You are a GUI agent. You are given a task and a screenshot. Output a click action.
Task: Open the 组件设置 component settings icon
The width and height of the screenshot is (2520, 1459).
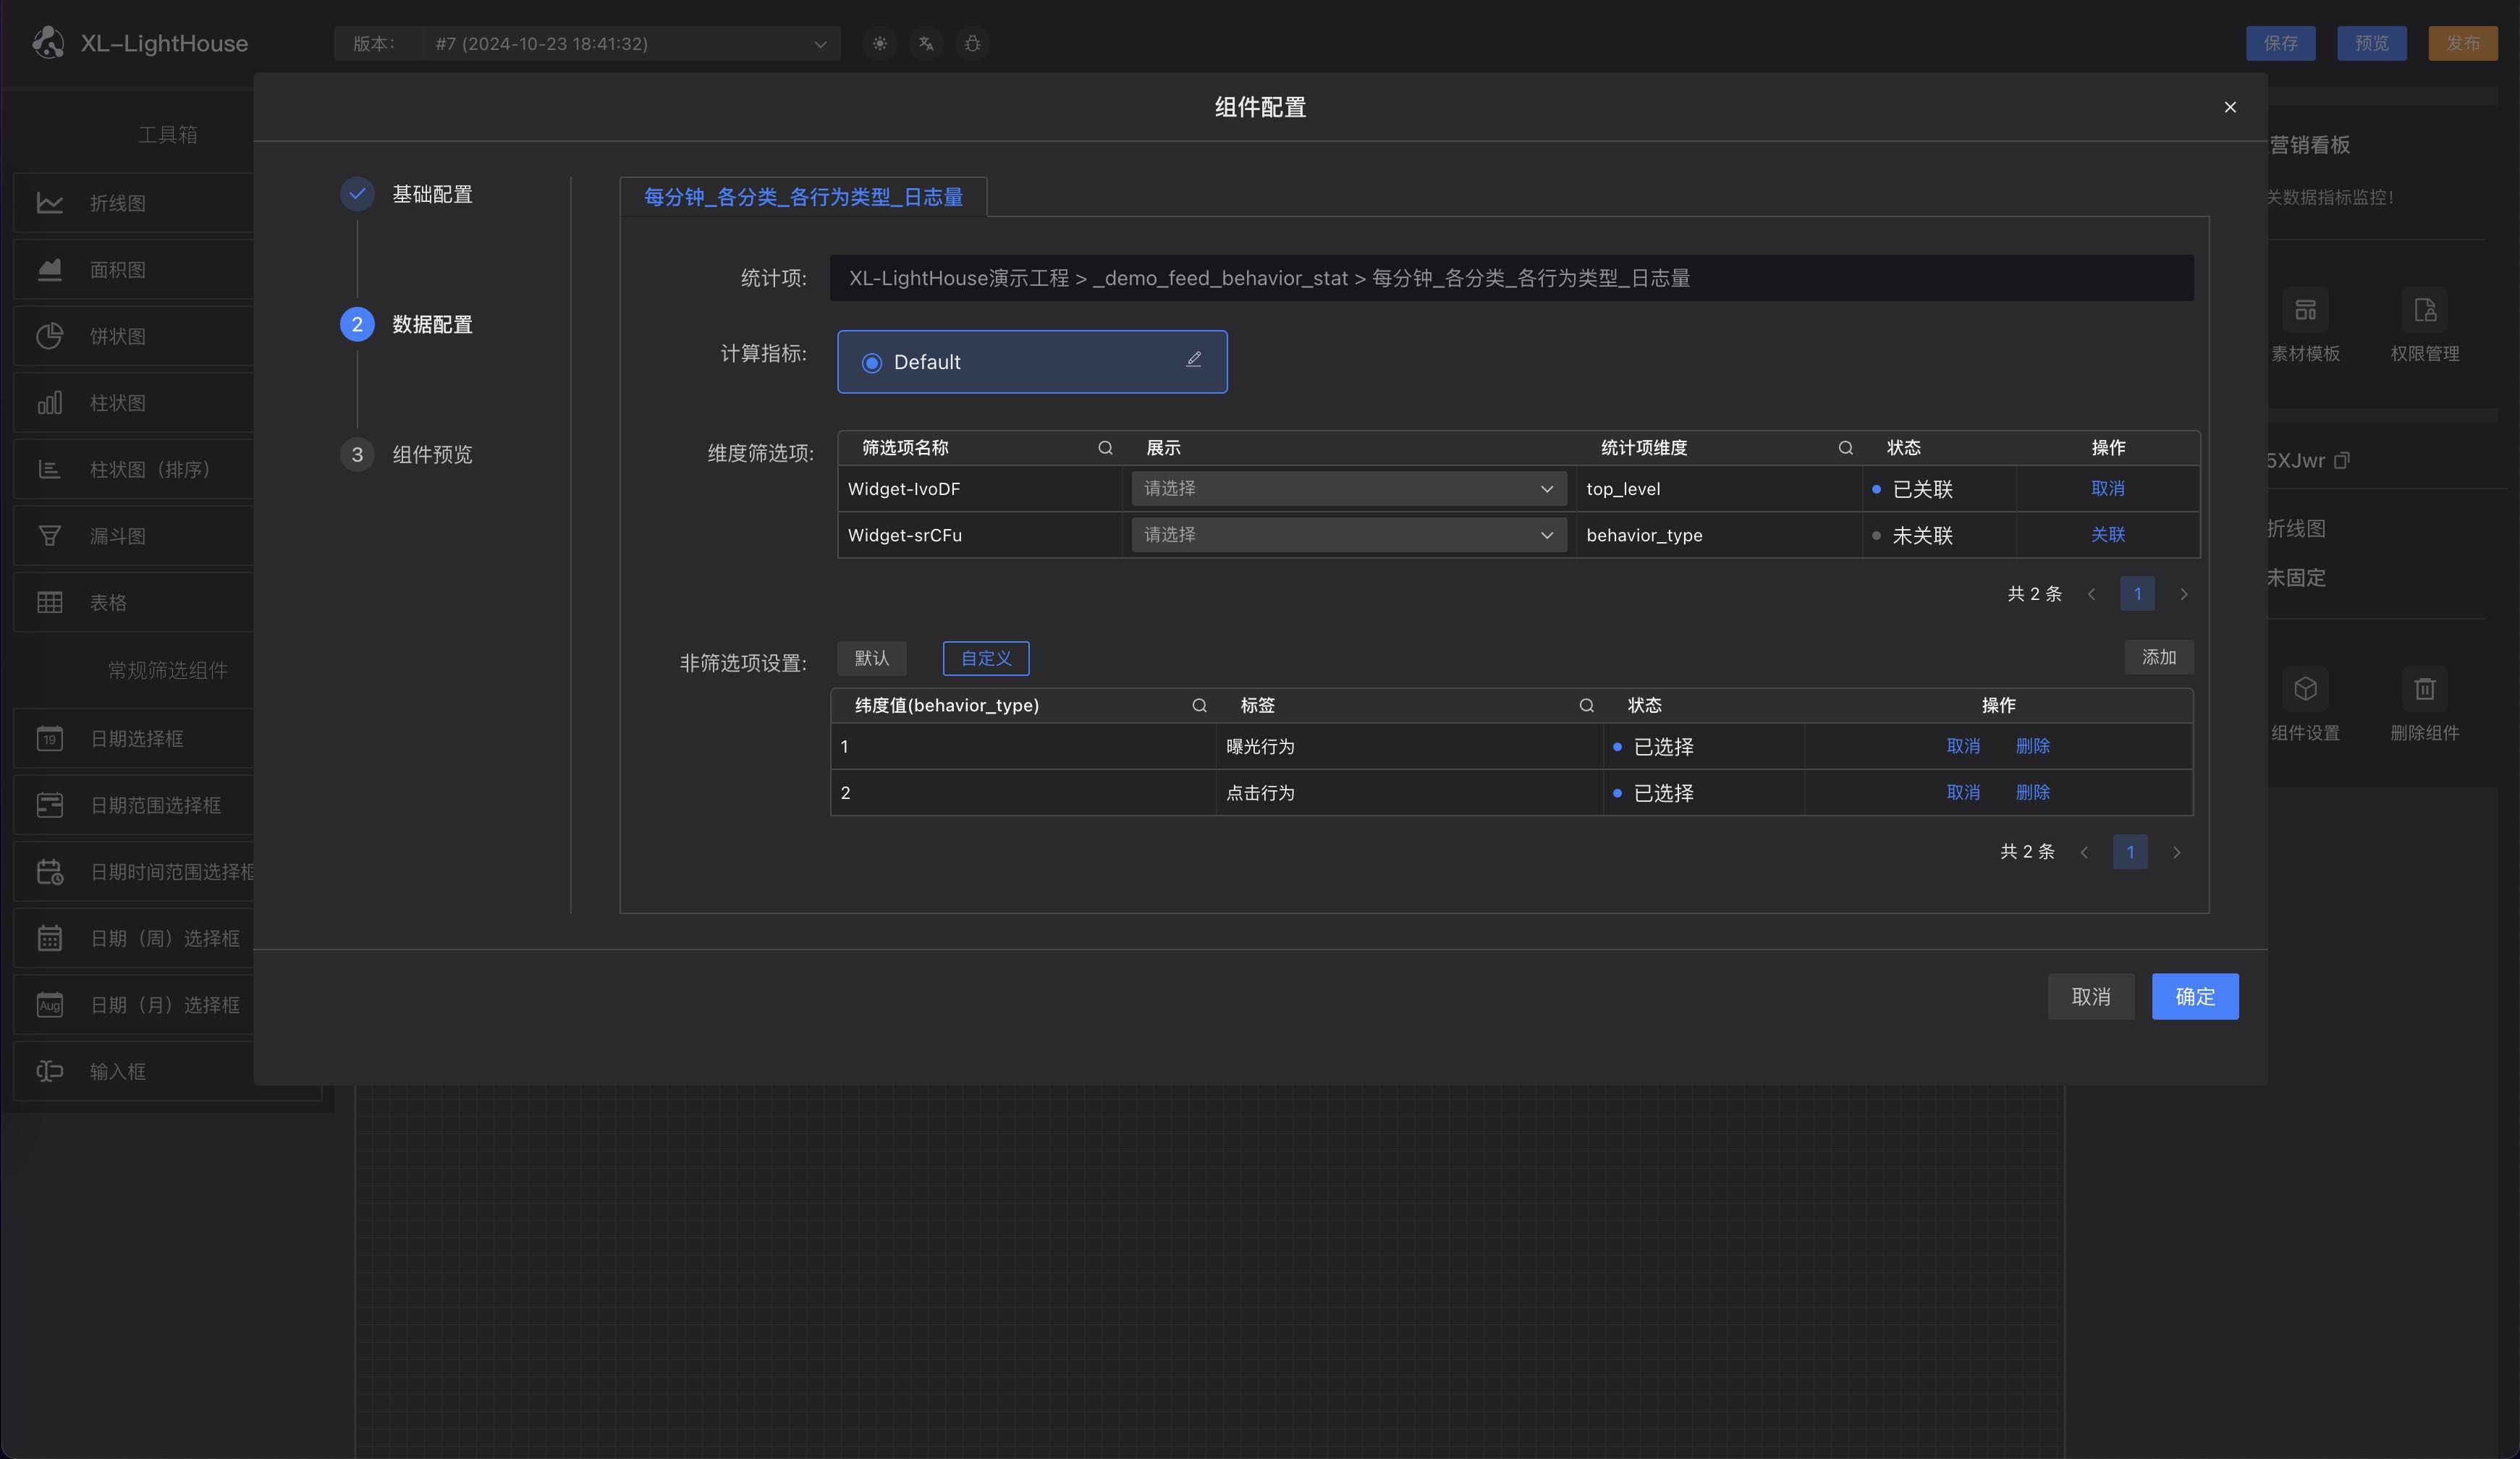click(2305, 689)
